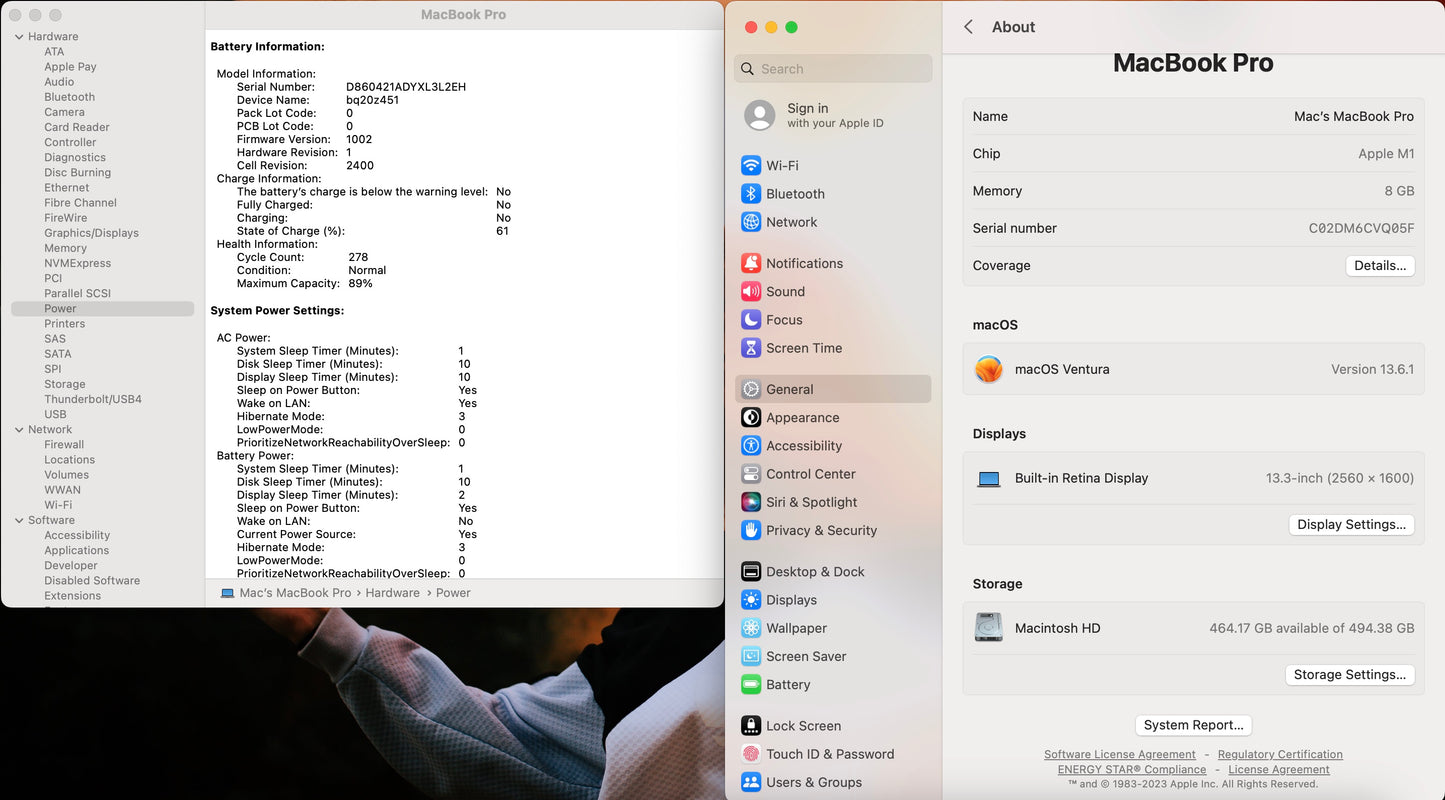This screenshot has width=1445, height=800.
Task: Open the Battery icon settings
Action: pyautogui.click(x=751, y=685)
